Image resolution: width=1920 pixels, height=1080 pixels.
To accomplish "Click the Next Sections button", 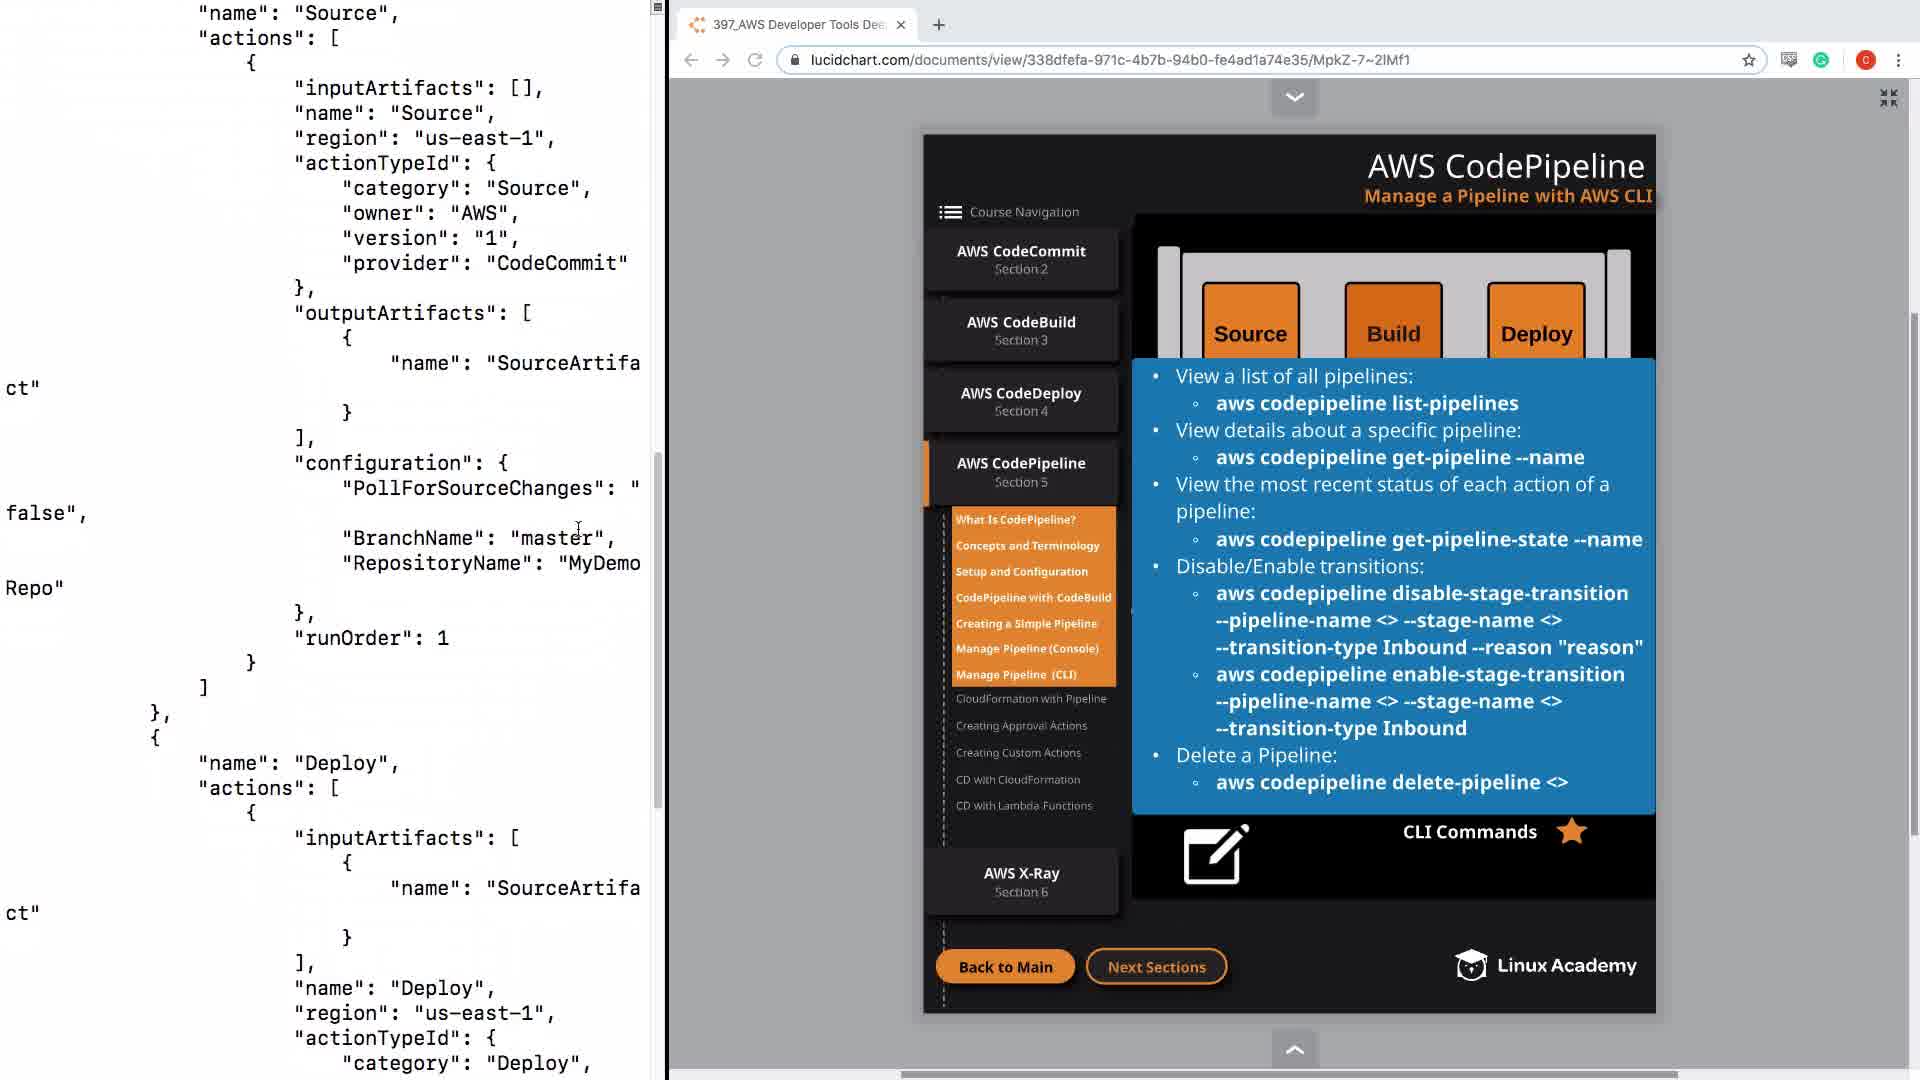I will tap(1156, 967).
